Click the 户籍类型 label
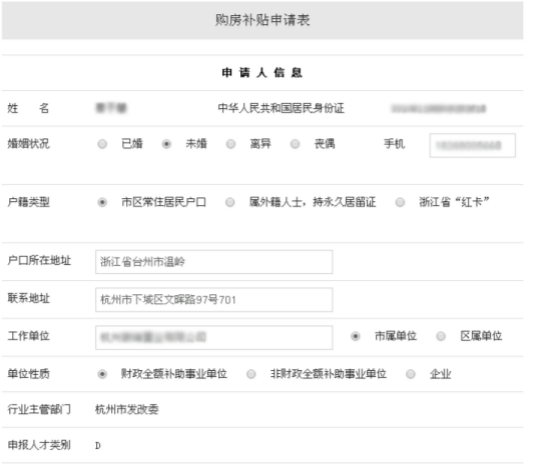538x470 pixels. pos(28,202)
